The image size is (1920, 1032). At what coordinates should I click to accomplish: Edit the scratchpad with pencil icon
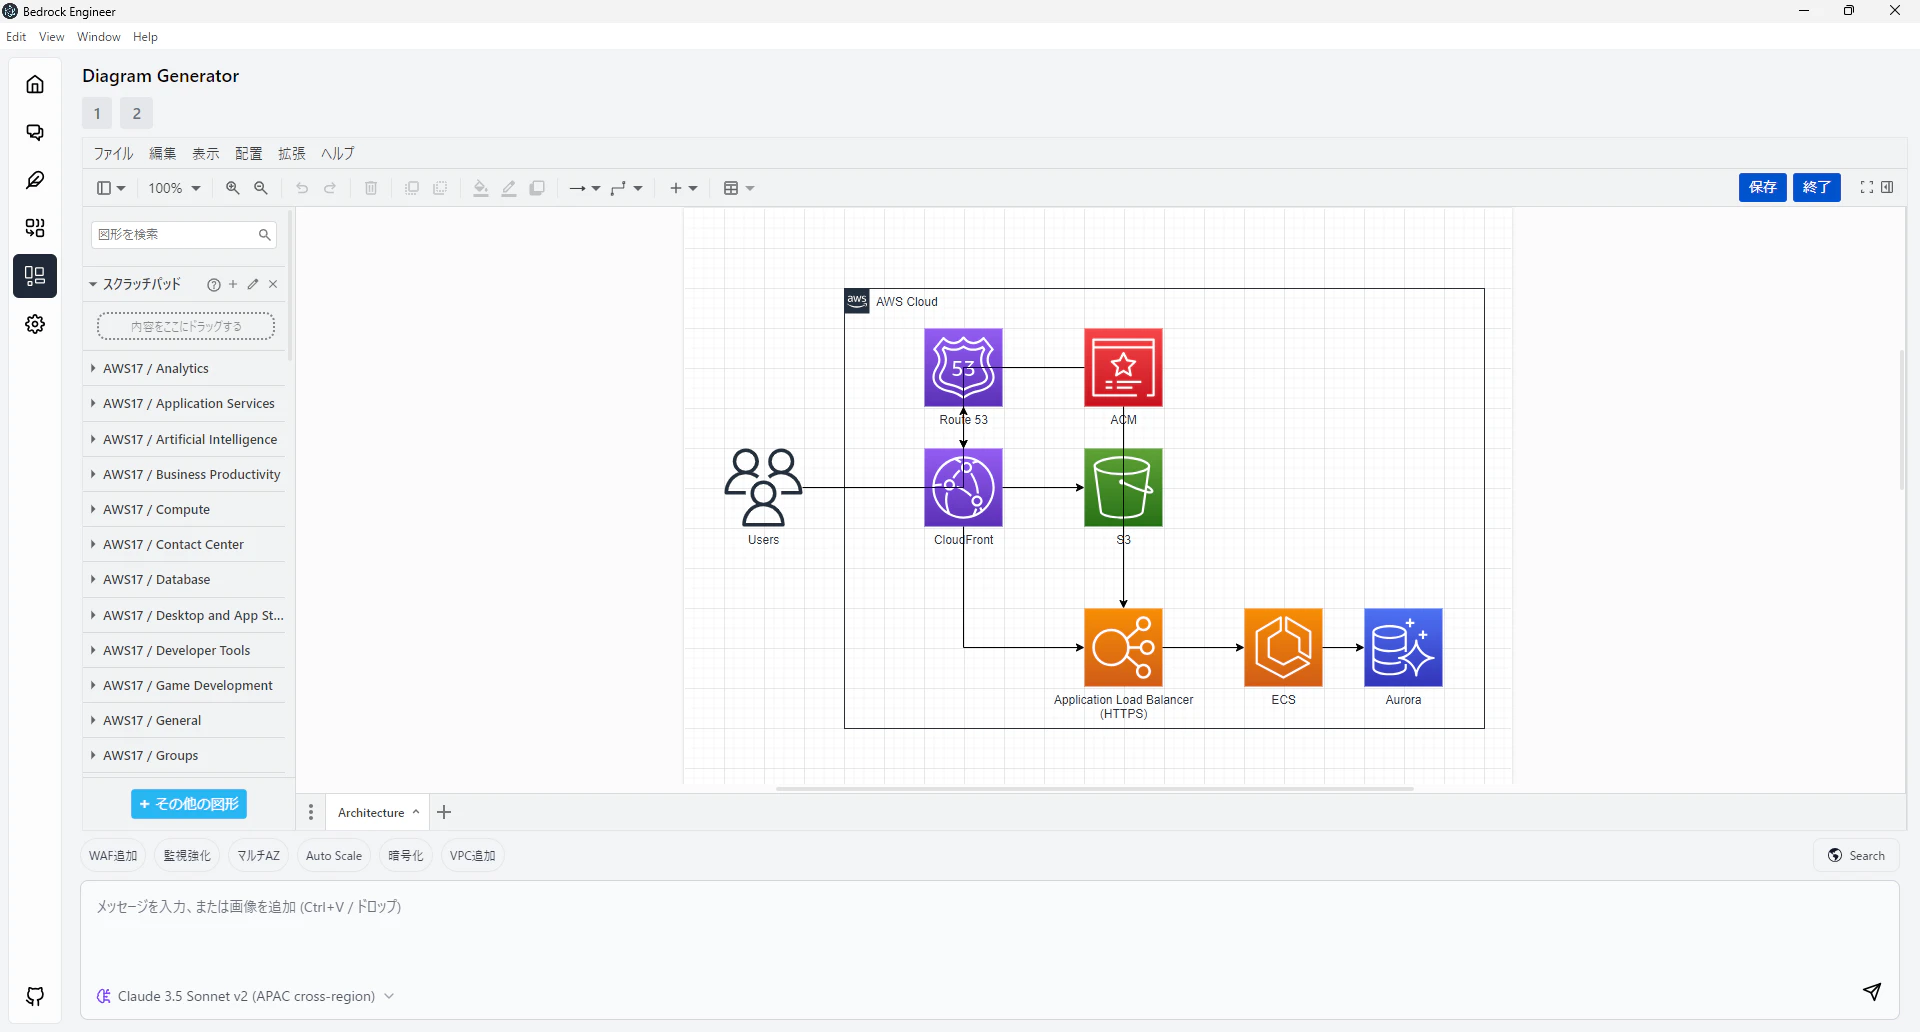253,285
